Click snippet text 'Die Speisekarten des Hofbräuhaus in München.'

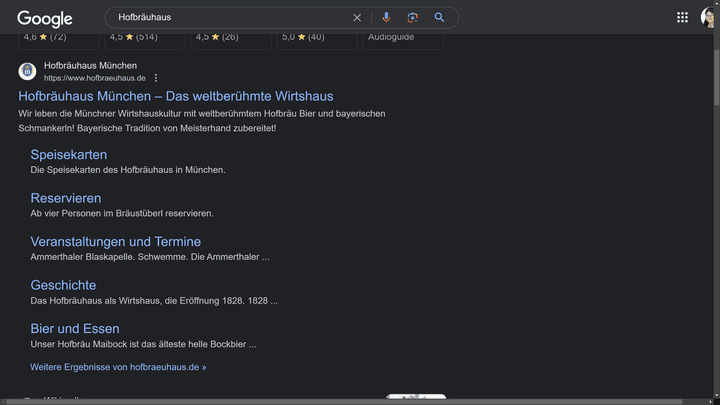click(128, 170)
